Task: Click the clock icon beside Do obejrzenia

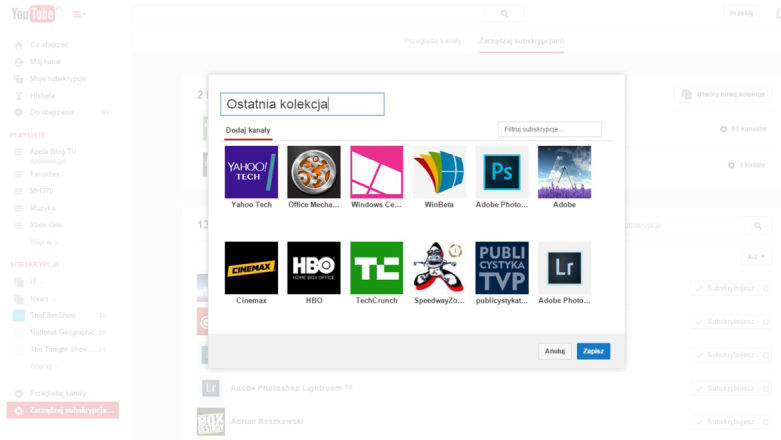Action: click(x=18, y=112)
